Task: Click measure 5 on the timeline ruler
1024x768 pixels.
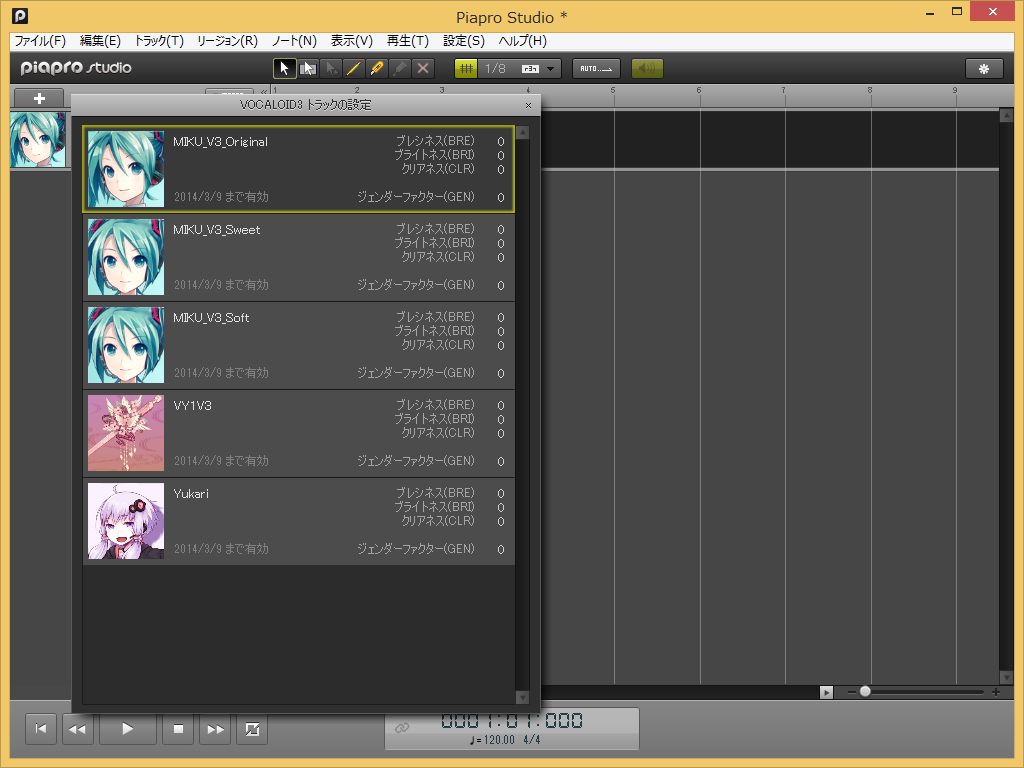Action: [x=613, y=90]
